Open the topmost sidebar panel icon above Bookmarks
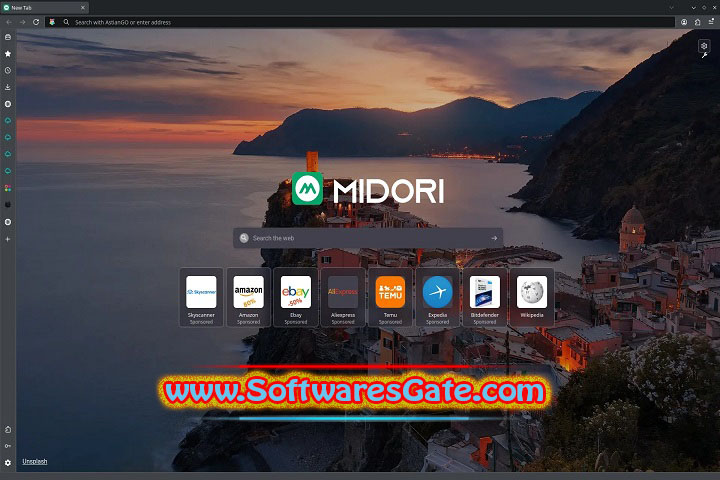The width and height of the screenshot is (720, 480). pos(8,37)
